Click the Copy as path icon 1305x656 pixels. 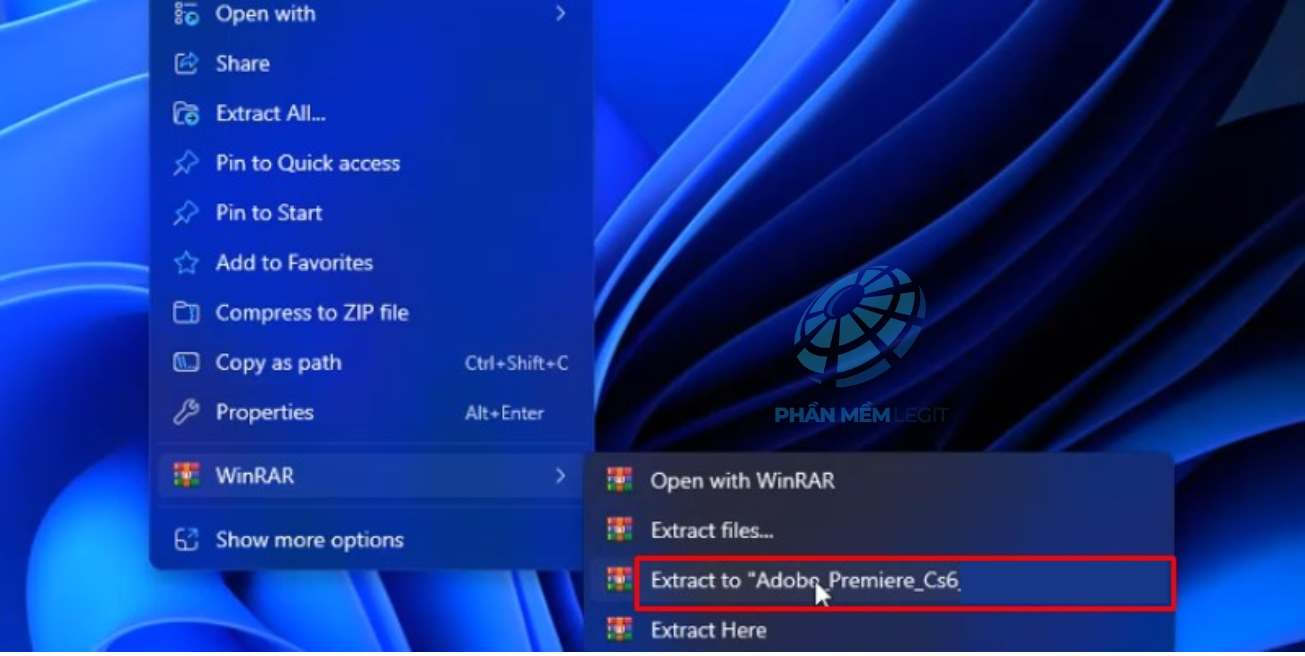click(x=186, y=363)
